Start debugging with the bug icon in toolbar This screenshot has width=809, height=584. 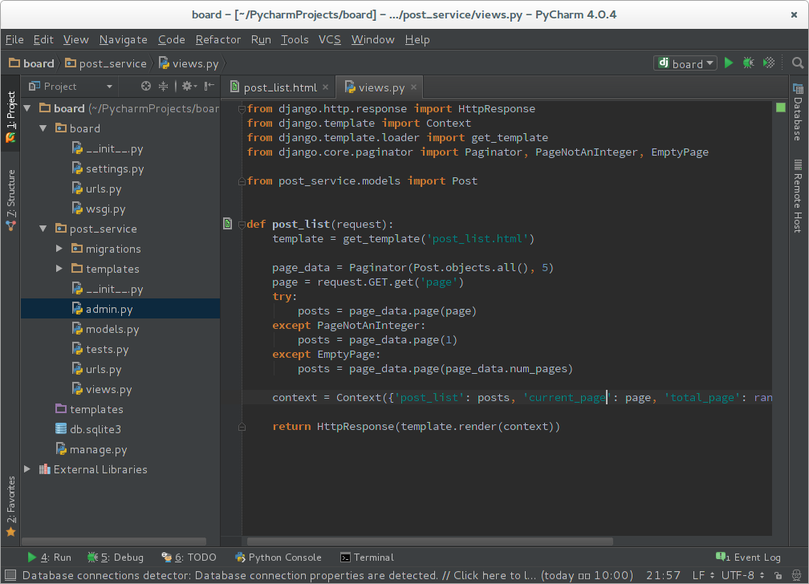[748, 63]
